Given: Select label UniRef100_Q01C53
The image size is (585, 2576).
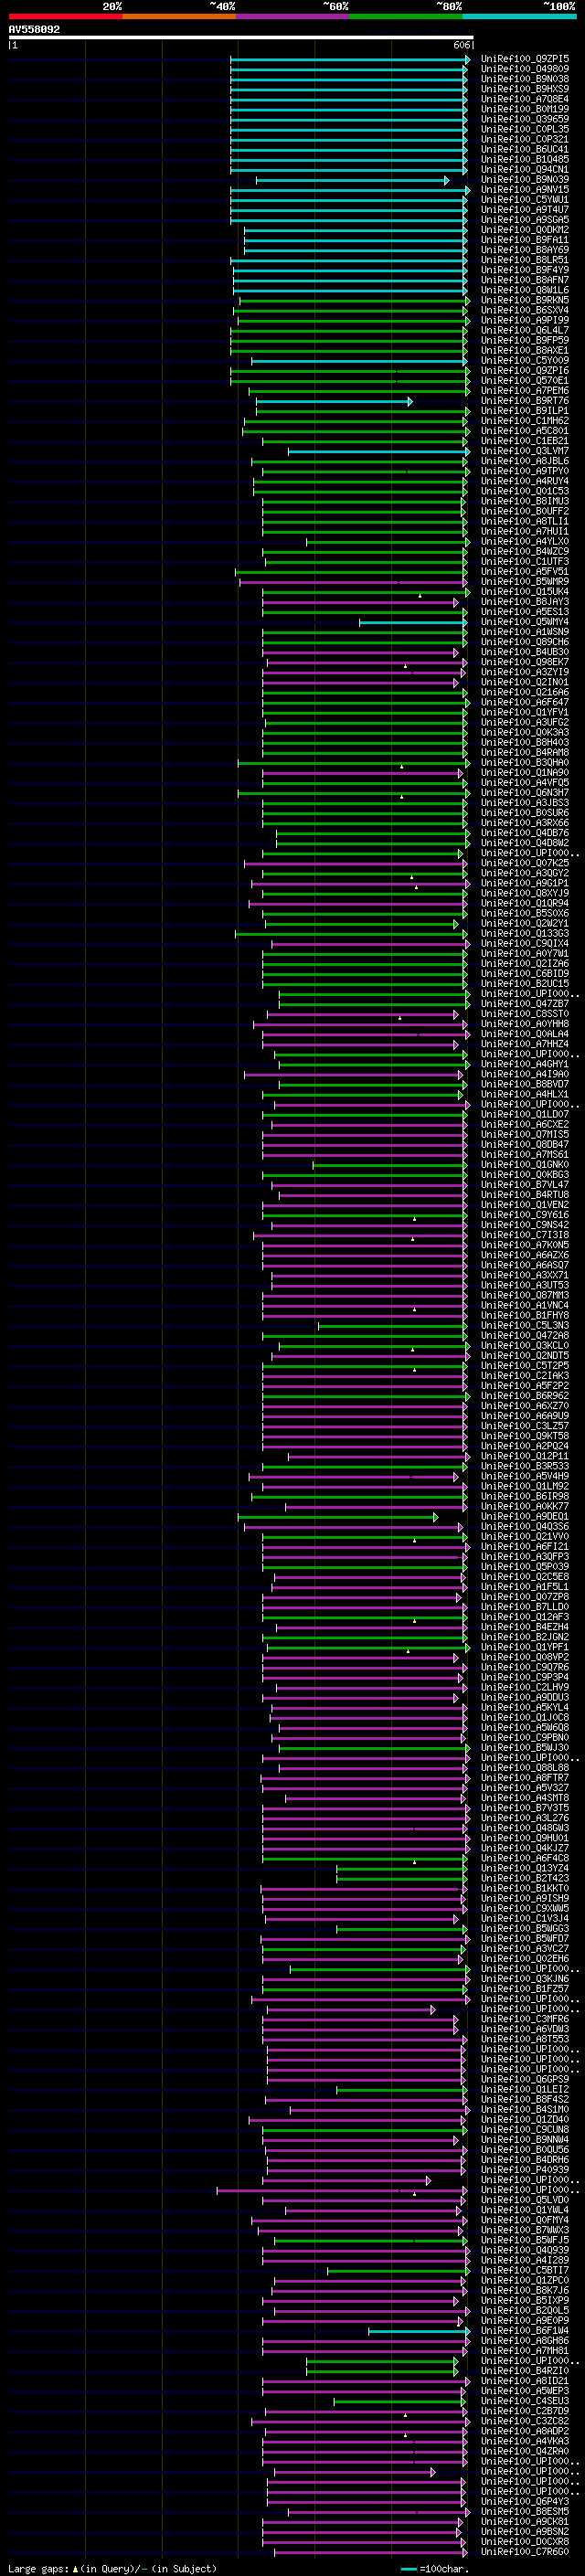Looking at the screenshot, I should pos(525,491).
